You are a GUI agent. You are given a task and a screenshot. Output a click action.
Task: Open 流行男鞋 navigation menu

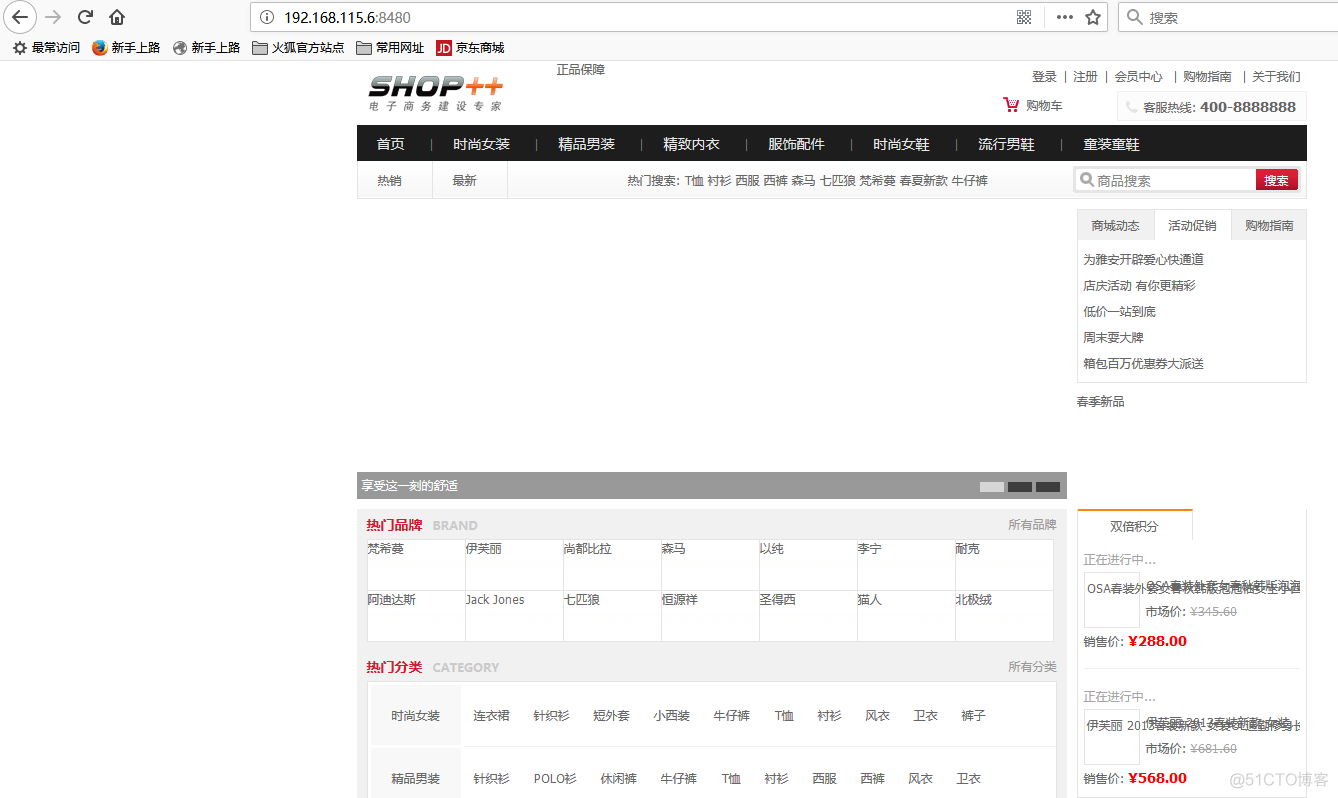1006,144
